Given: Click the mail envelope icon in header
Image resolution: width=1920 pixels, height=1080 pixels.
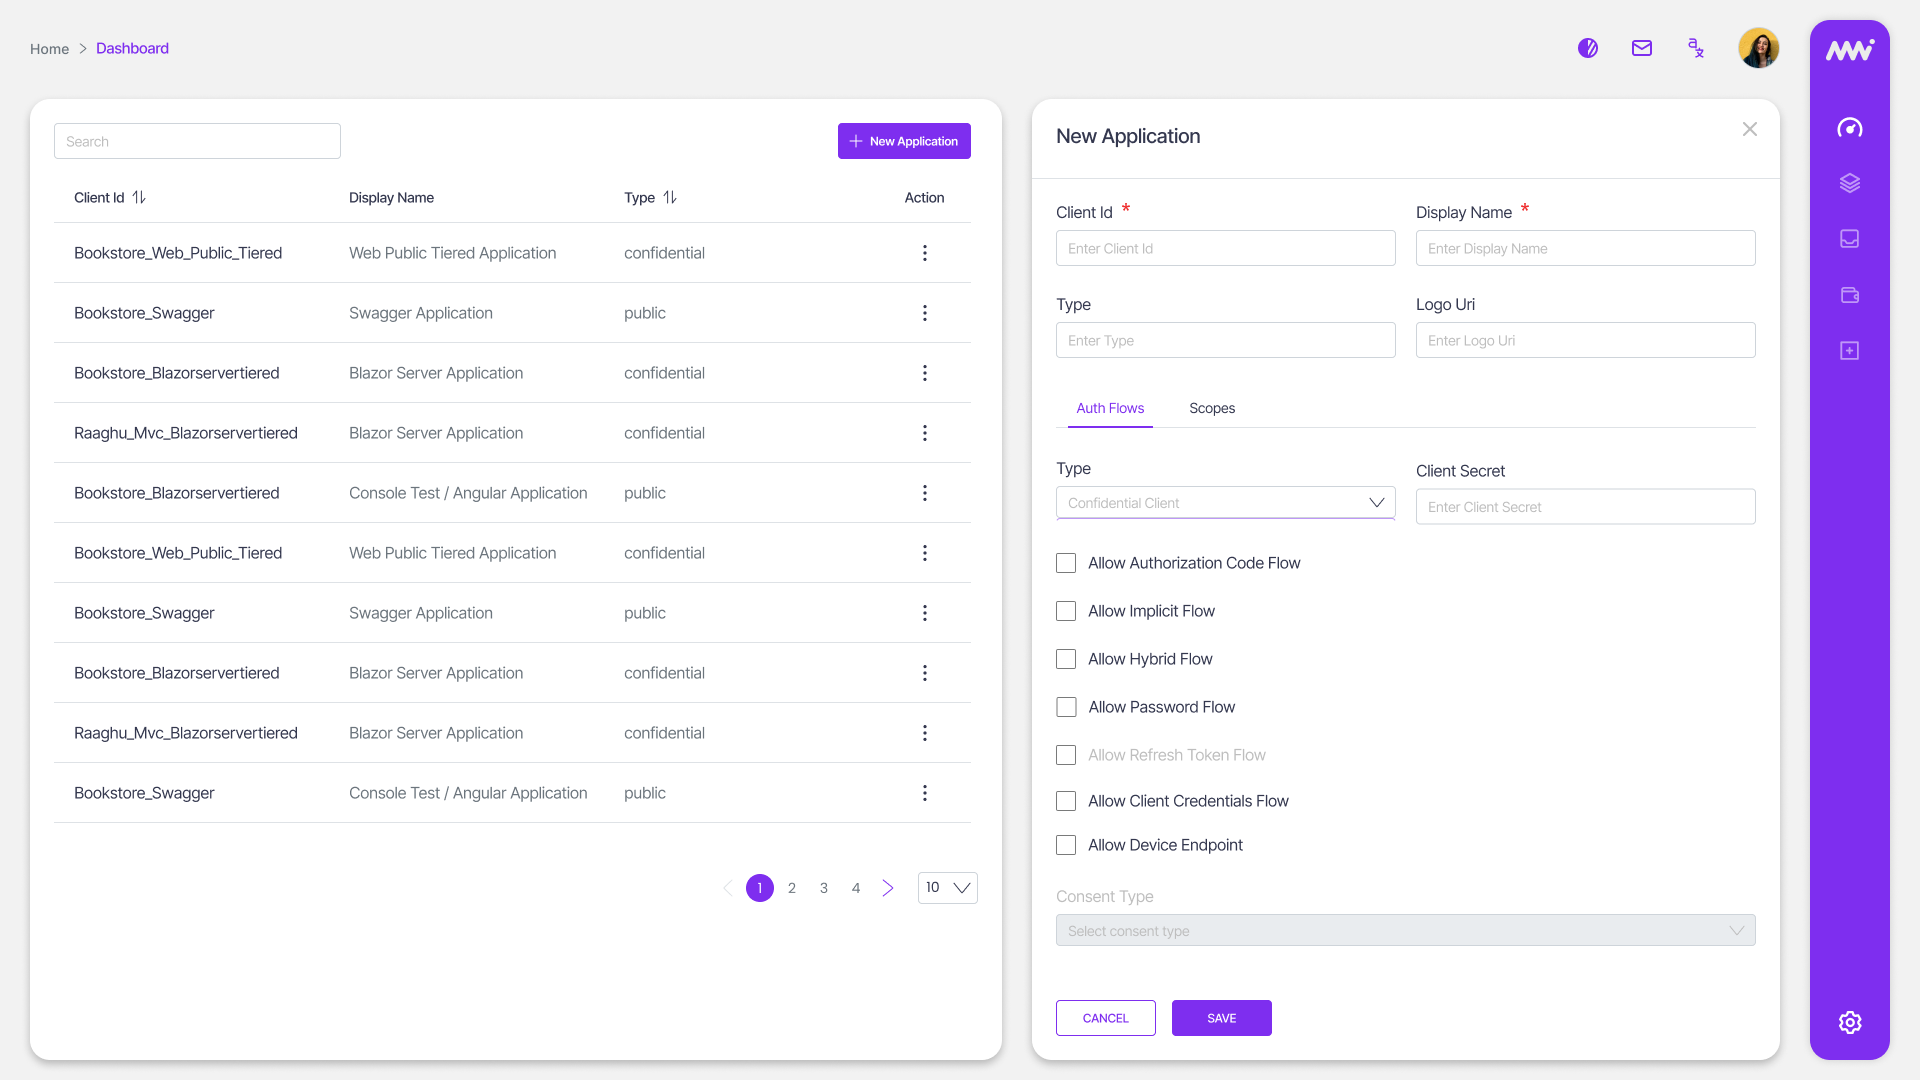Looking at the screenshot, I should [1641, 48].
